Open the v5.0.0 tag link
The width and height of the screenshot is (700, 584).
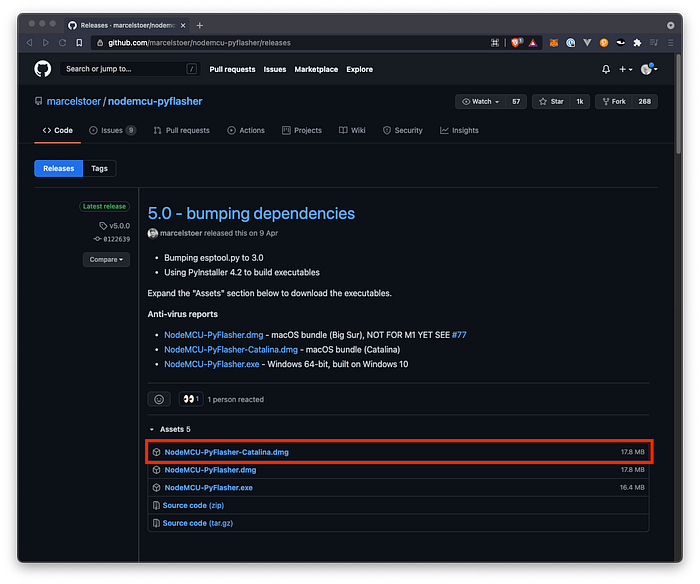(115, 226)
